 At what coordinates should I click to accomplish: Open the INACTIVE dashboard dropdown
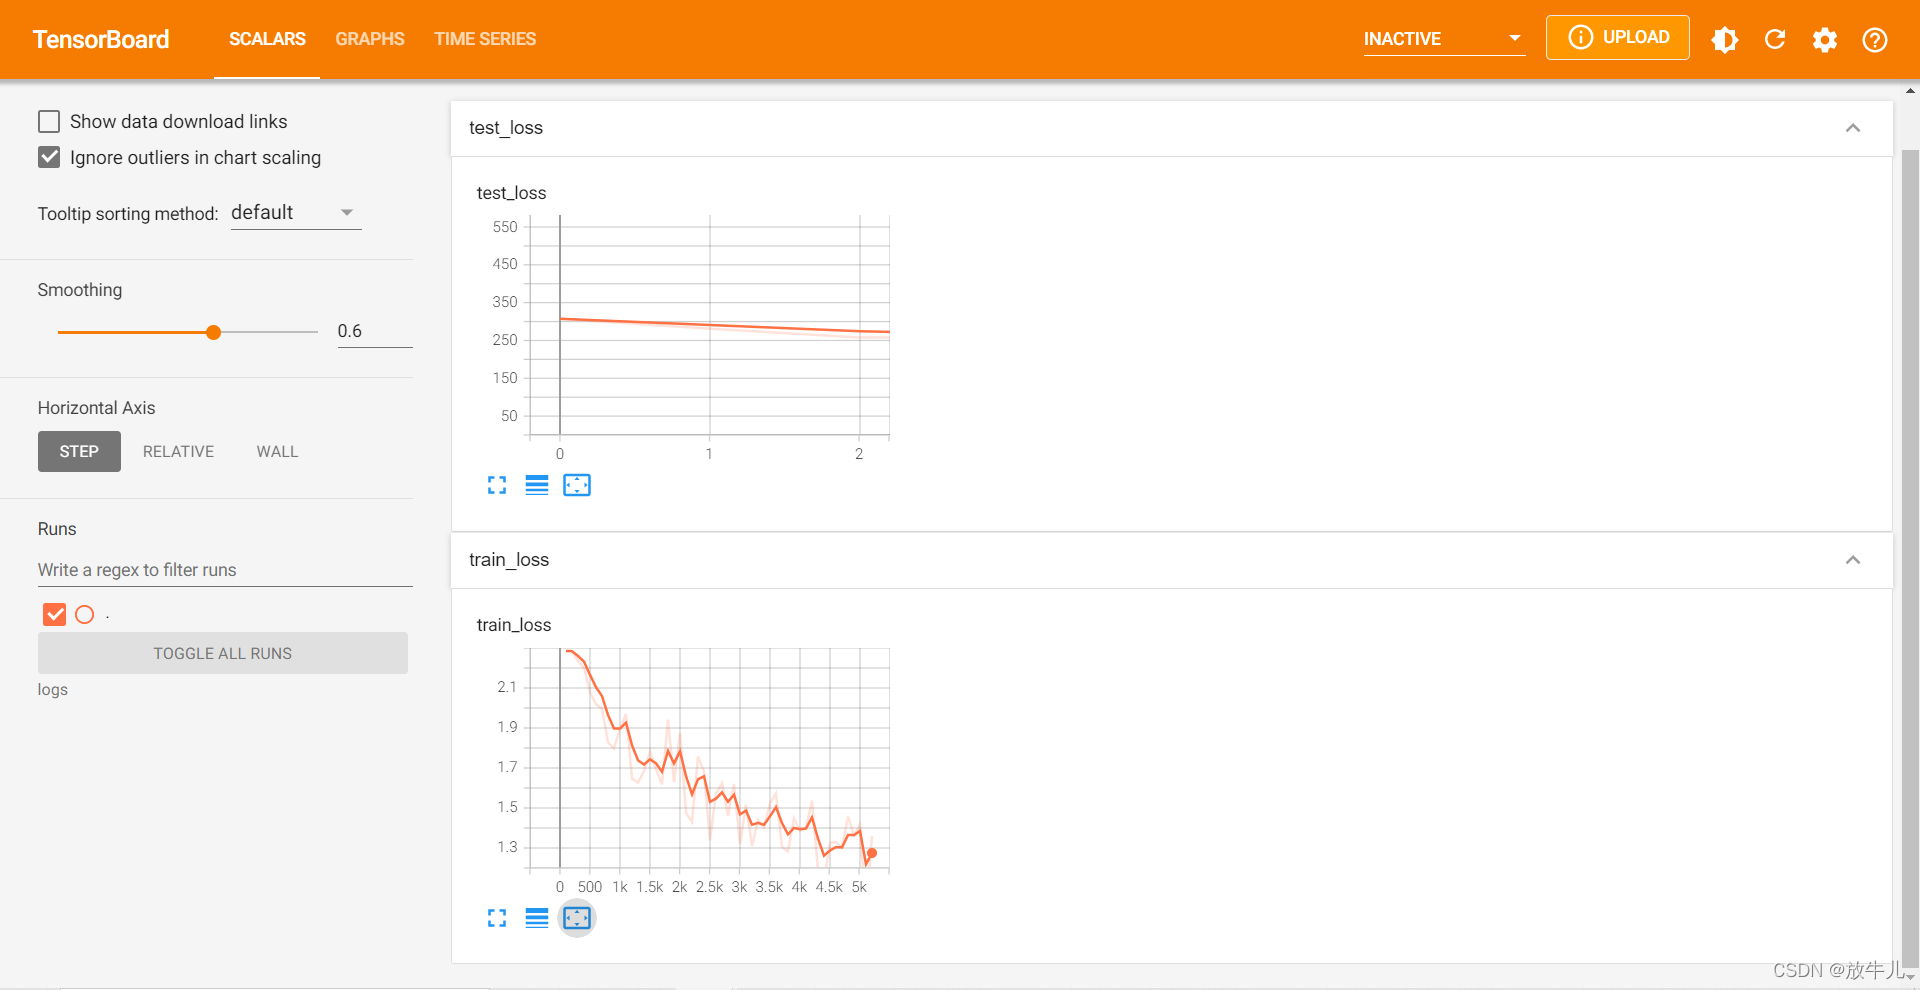point(1443,38)
